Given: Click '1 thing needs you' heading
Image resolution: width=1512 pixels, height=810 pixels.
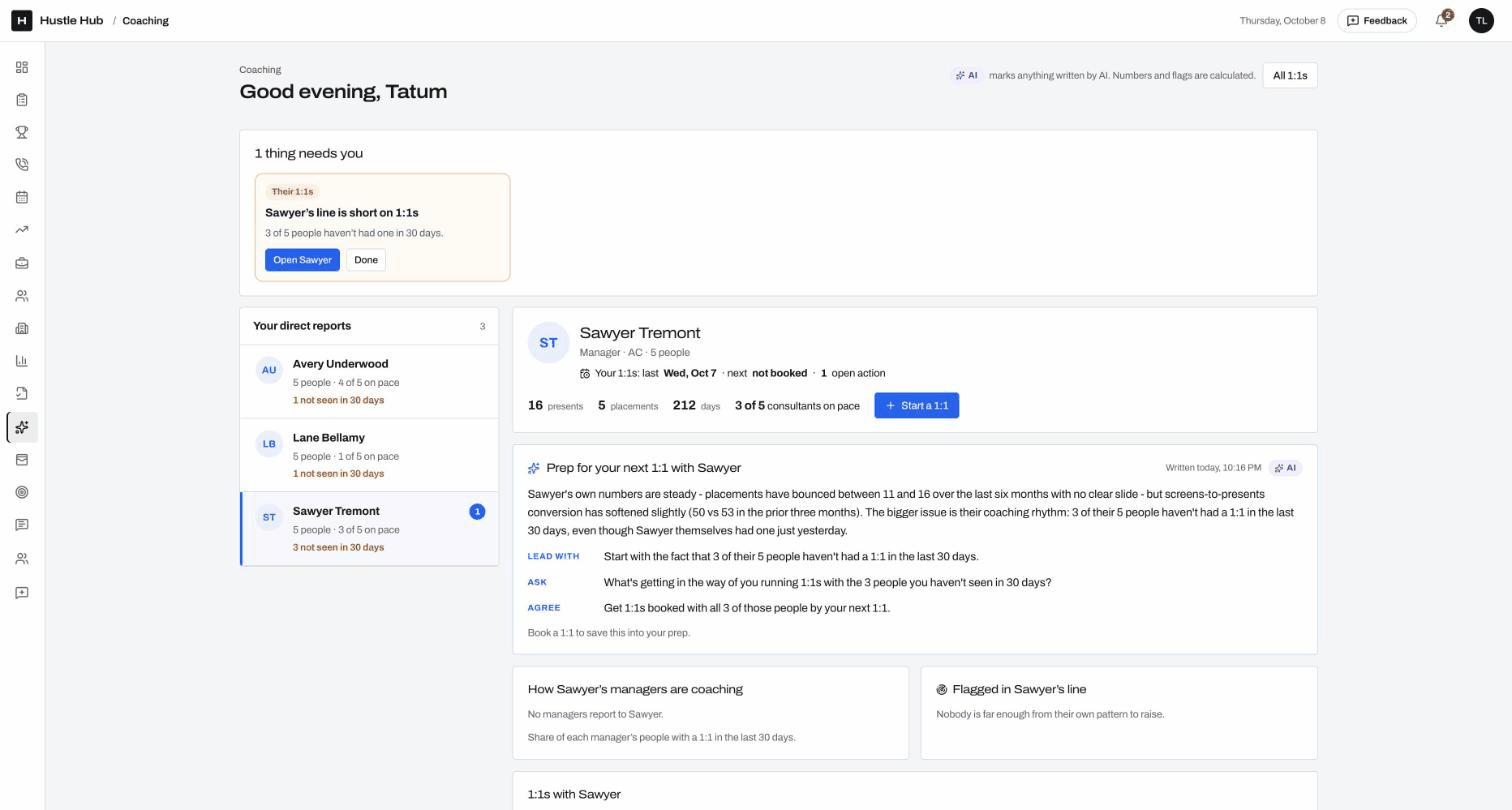Looking at the screenshot, I should pos(308,154).
